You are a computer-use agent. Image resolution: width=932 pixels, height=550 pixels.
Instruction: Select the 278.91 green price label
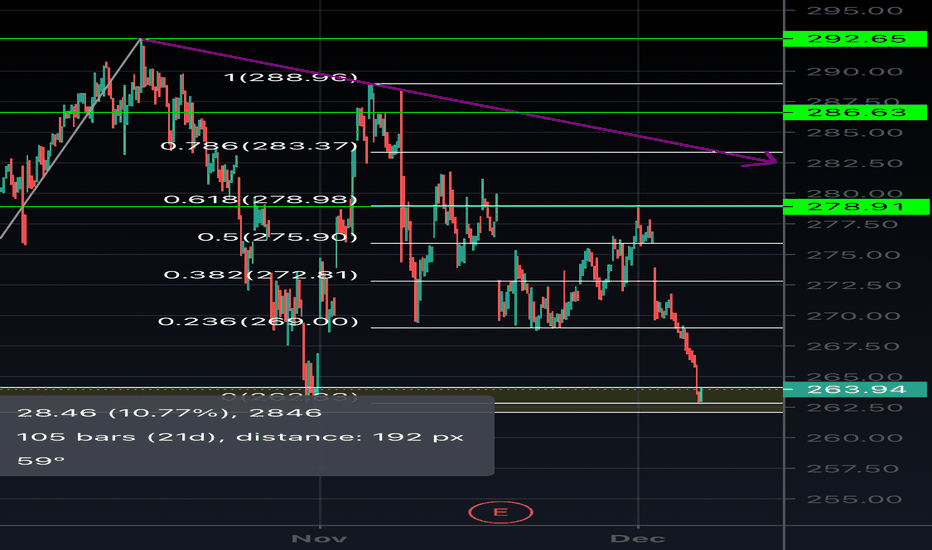855,206
